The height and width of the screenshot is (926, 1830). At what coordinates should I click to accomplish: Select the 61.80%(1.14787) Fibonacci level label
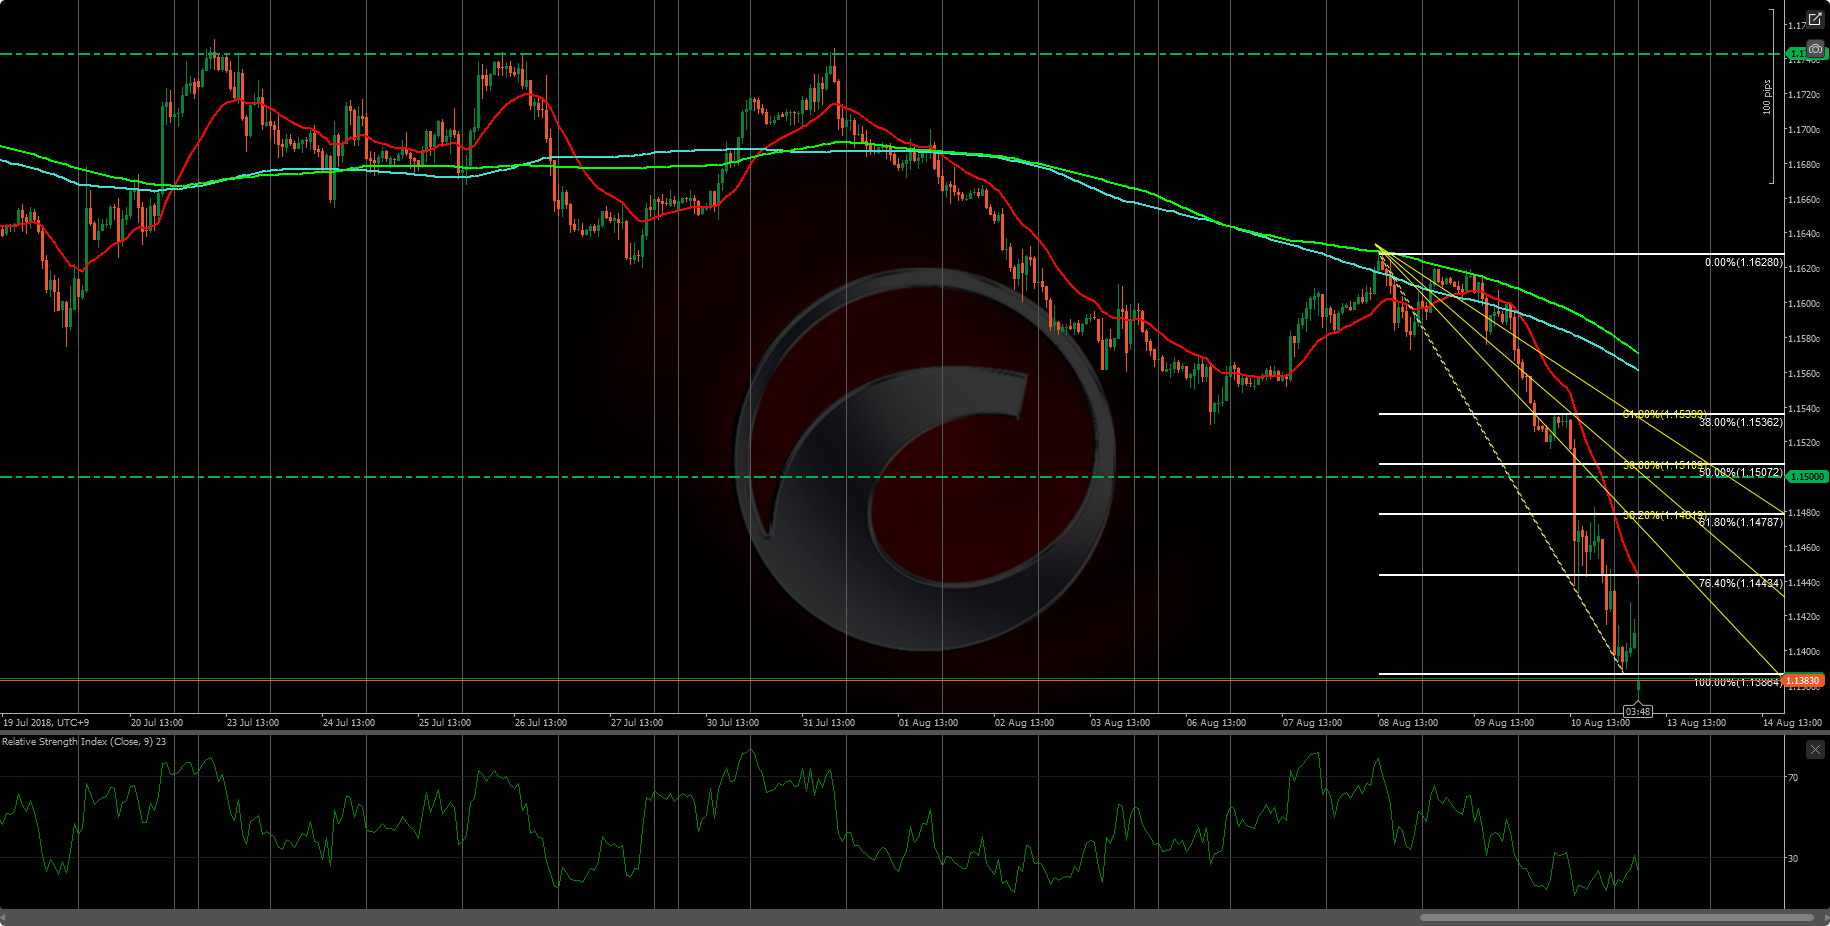click(1740, 522)
